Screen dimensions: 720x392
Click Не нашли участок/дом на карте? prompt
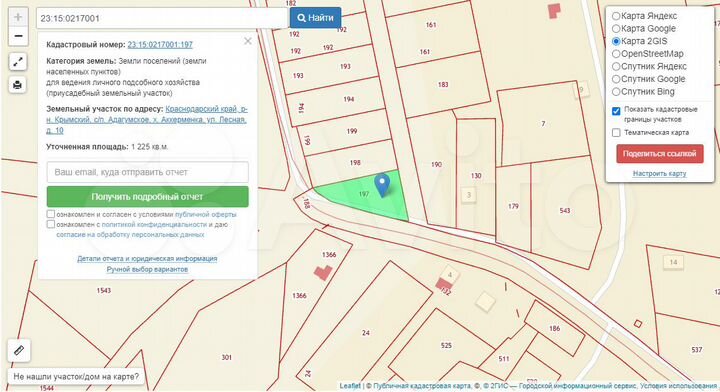(76, 376)
